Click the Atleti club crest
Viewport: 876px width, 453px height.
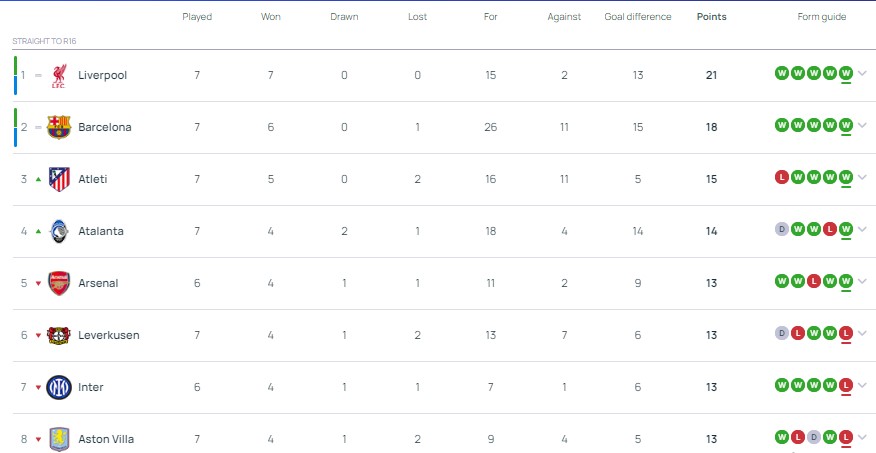click(x=59, y=179)
